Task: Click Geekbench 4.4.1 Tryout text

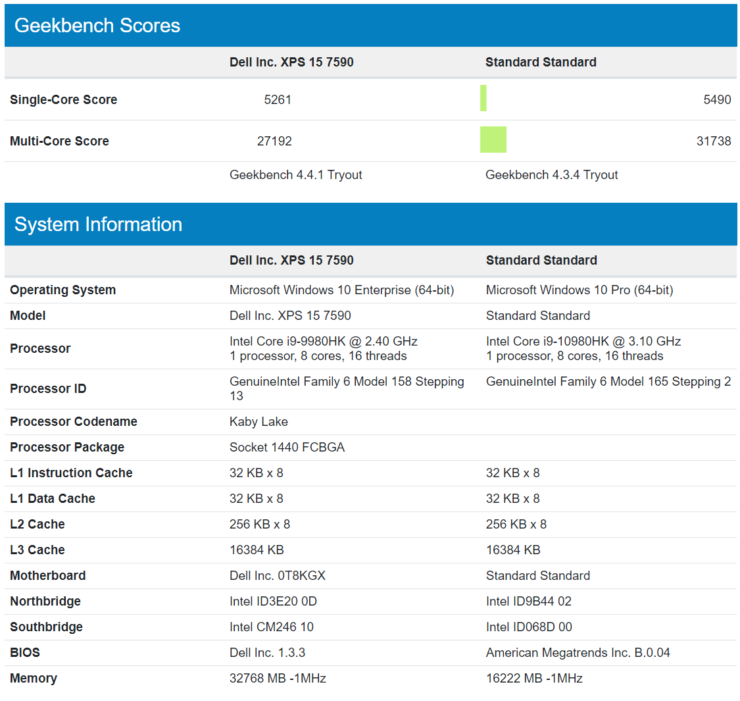Action: pyautogui.click(x=295, y=175)
